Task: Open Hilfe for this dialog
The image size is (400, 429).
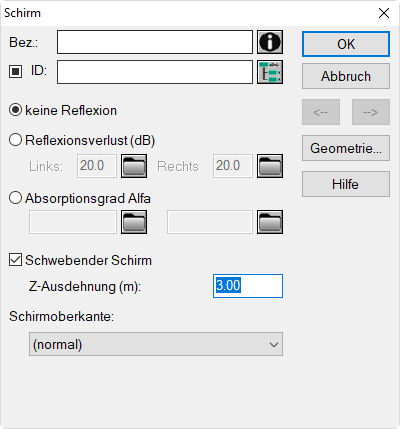Action: tap(346, 184)
